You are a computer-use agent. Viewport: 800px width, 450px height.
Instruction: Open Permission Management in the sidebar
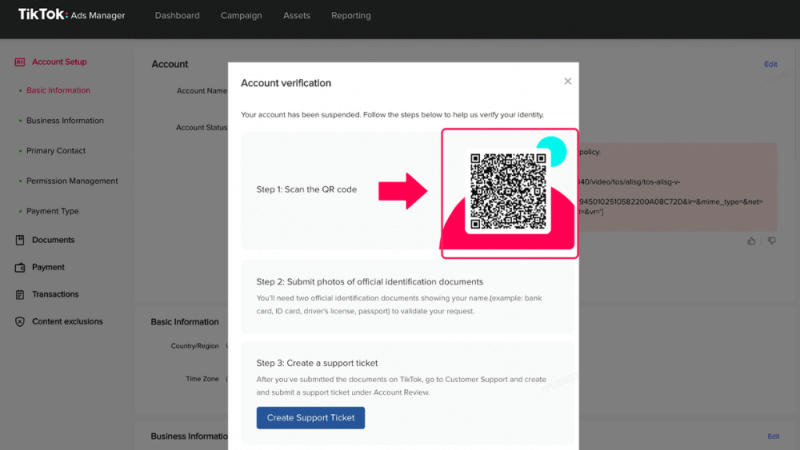pos(72,181)
